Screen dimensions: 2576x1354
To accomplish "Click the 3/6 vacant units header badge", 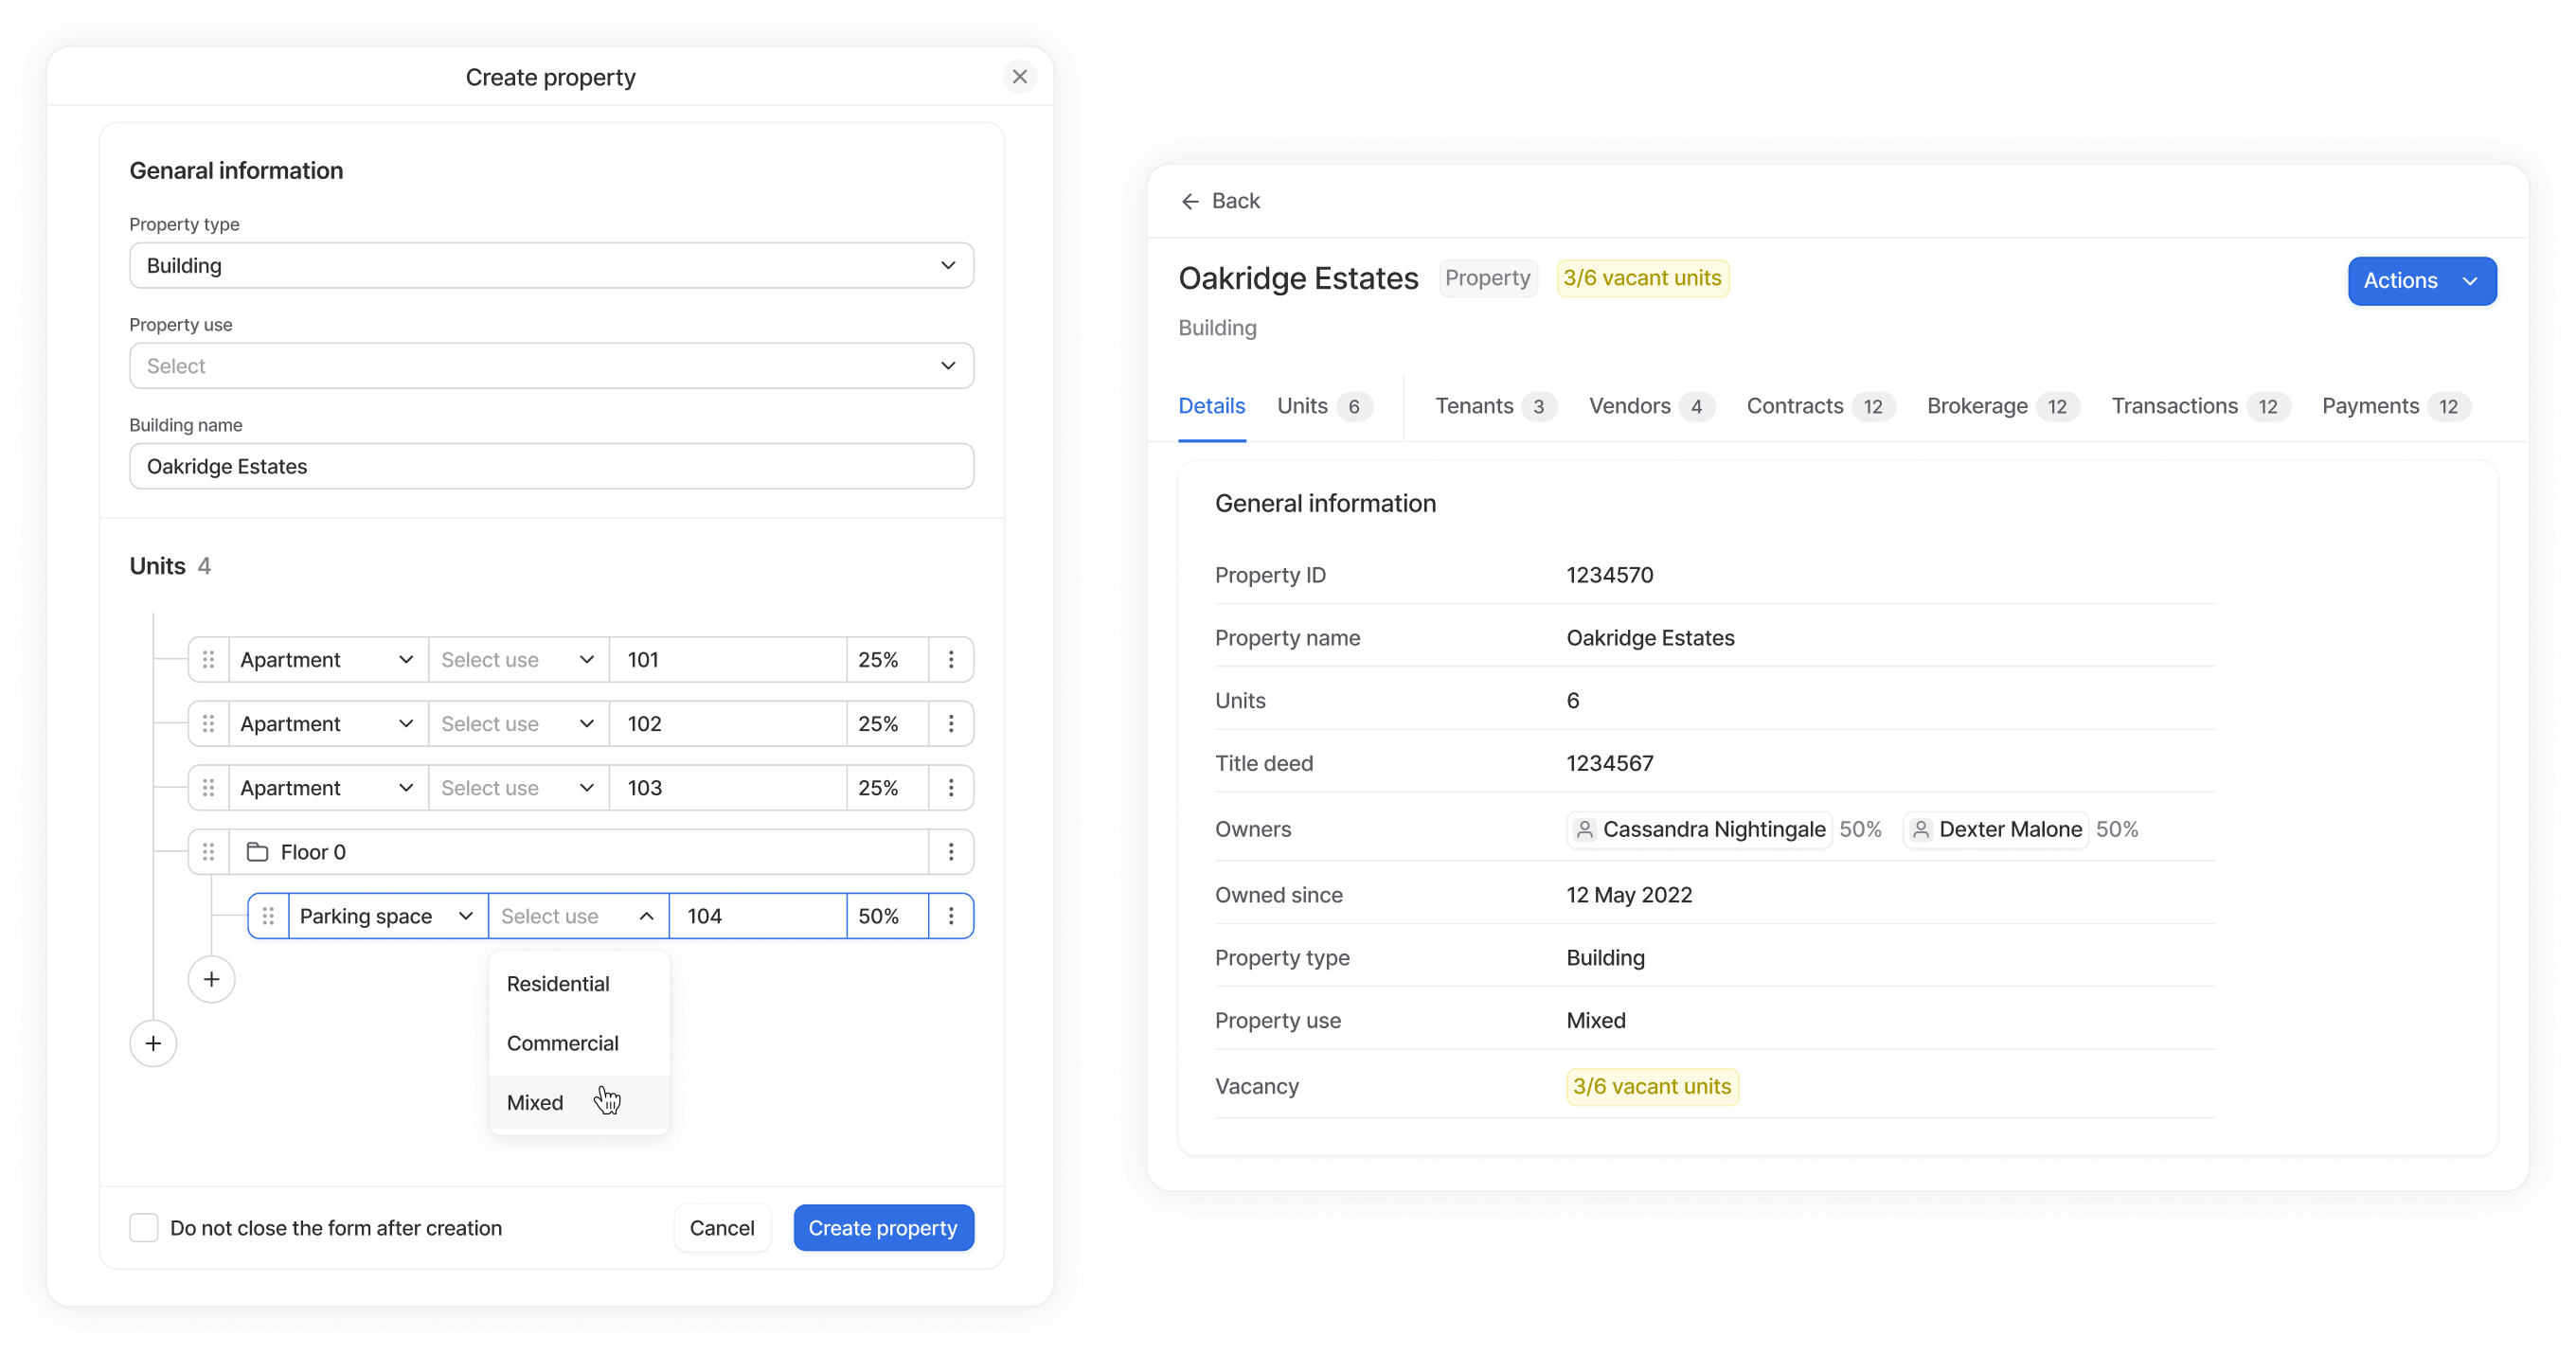I will pos(1642,278).
